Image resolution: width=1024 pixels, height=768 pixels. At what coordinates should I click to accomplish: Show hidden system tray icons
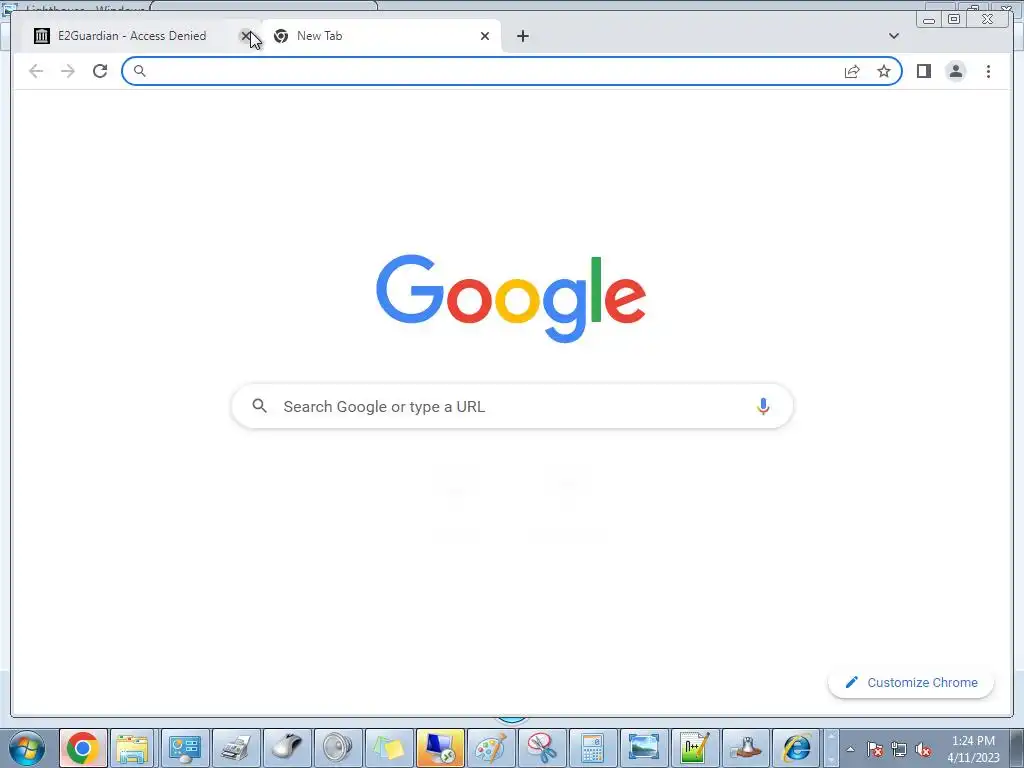click(x=850, y=749)
